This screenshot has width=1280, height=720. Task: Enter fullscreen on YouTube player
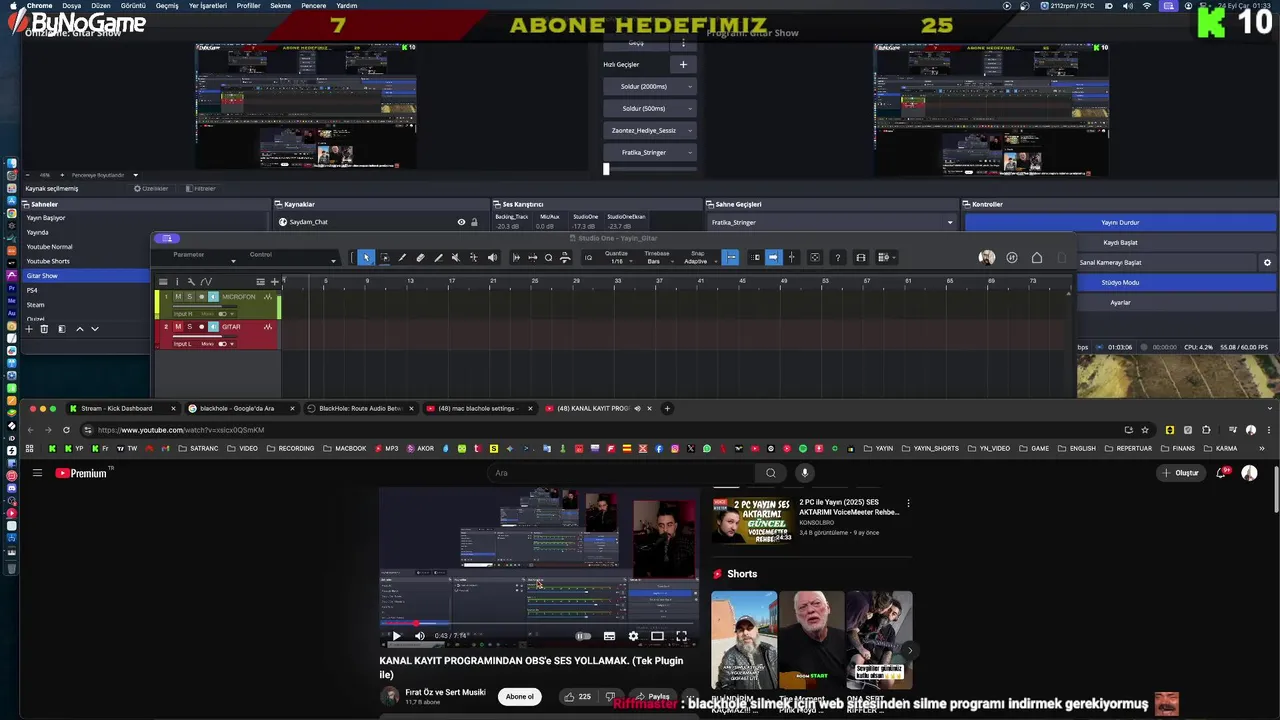[x=681, y=636]
